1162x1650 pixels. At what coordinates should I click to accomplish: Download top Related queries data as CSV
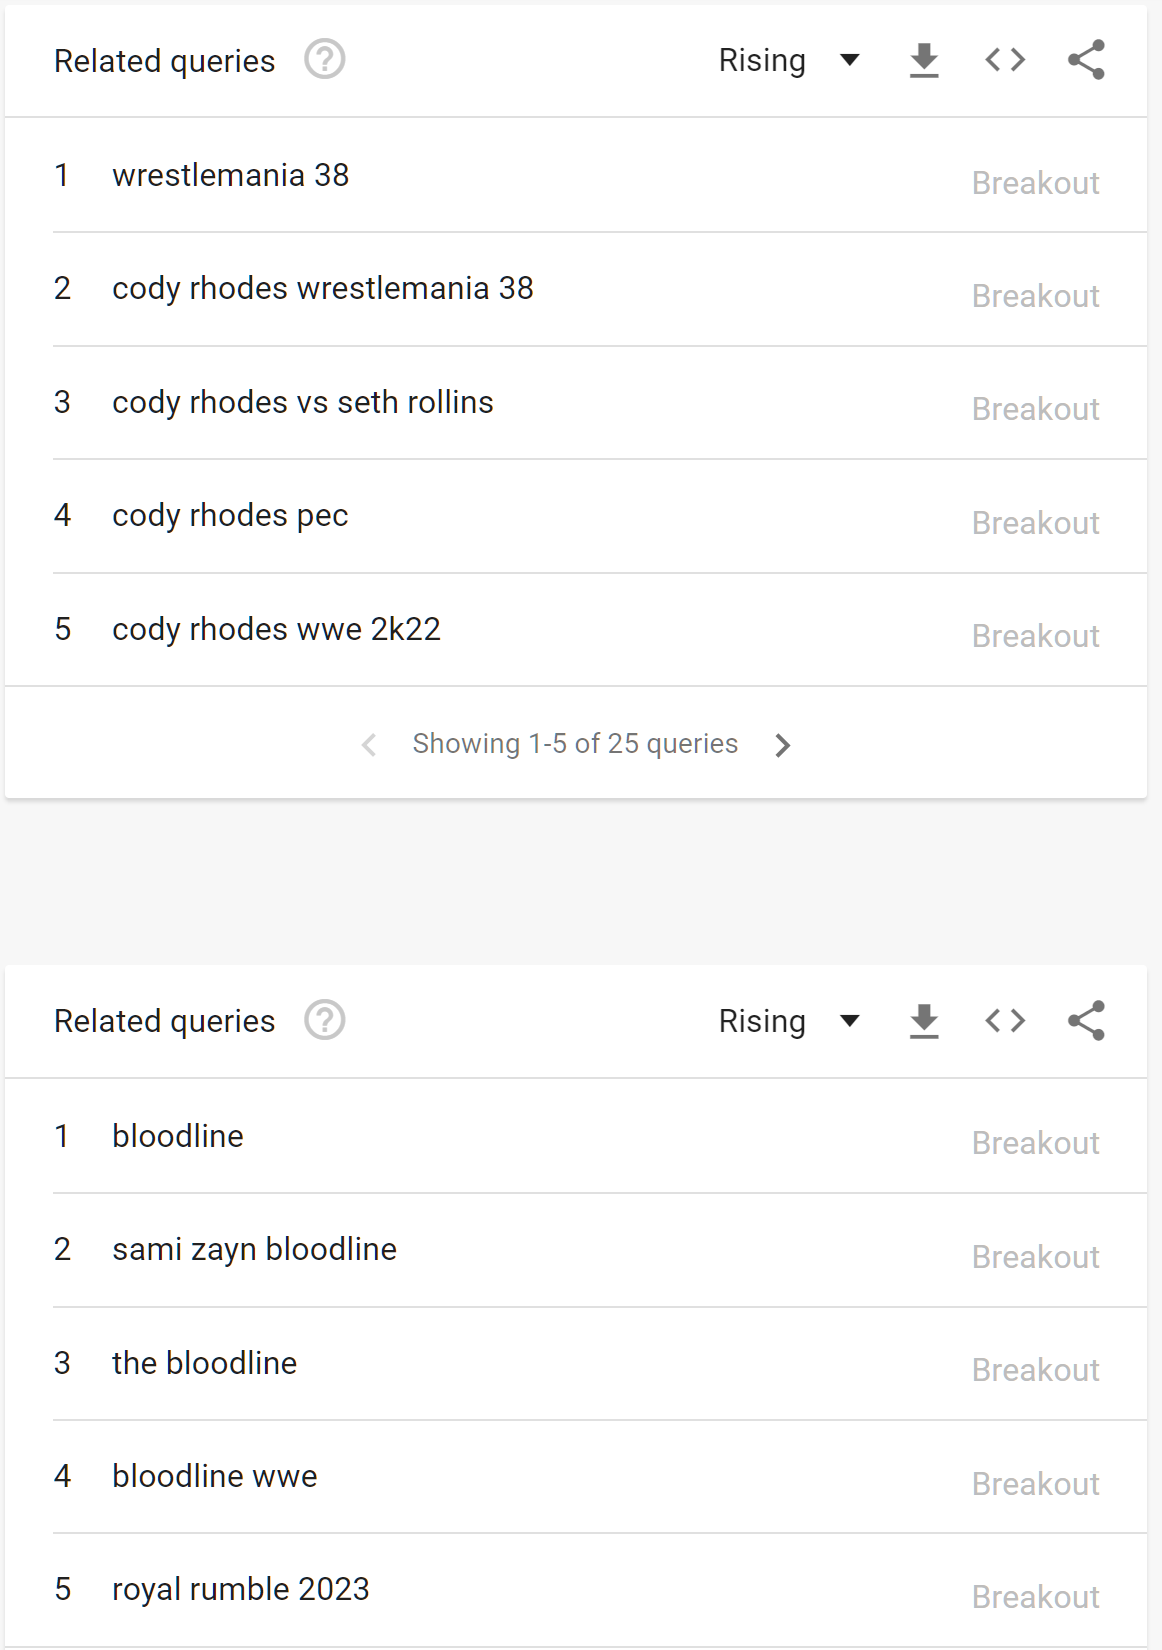924,61
